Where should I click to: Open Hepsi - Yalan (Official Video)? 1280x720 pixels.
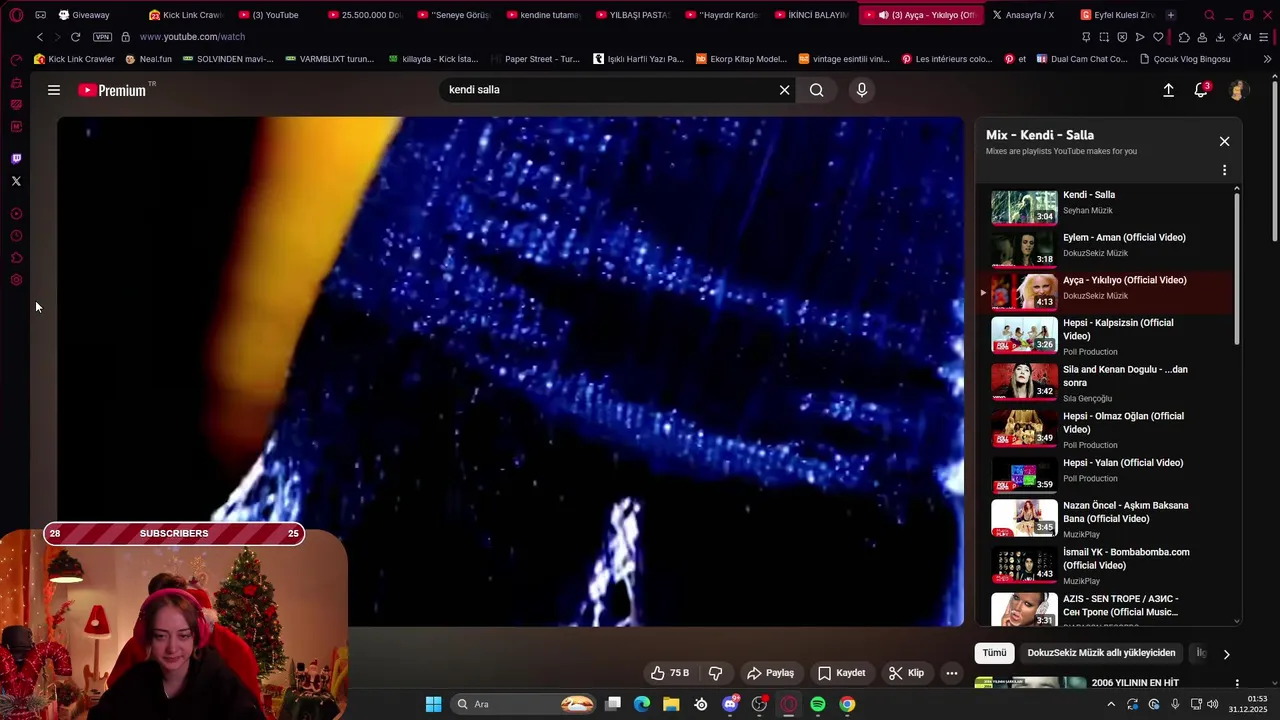coord(1105,474)
